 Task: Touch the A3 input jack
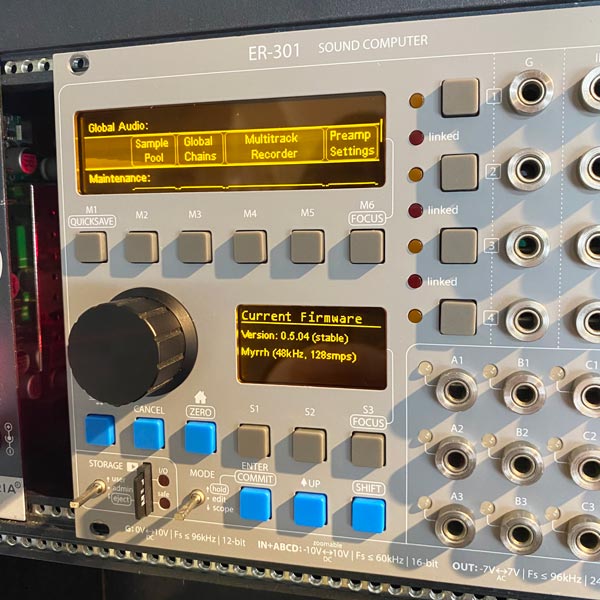click(x=455, y=526)
